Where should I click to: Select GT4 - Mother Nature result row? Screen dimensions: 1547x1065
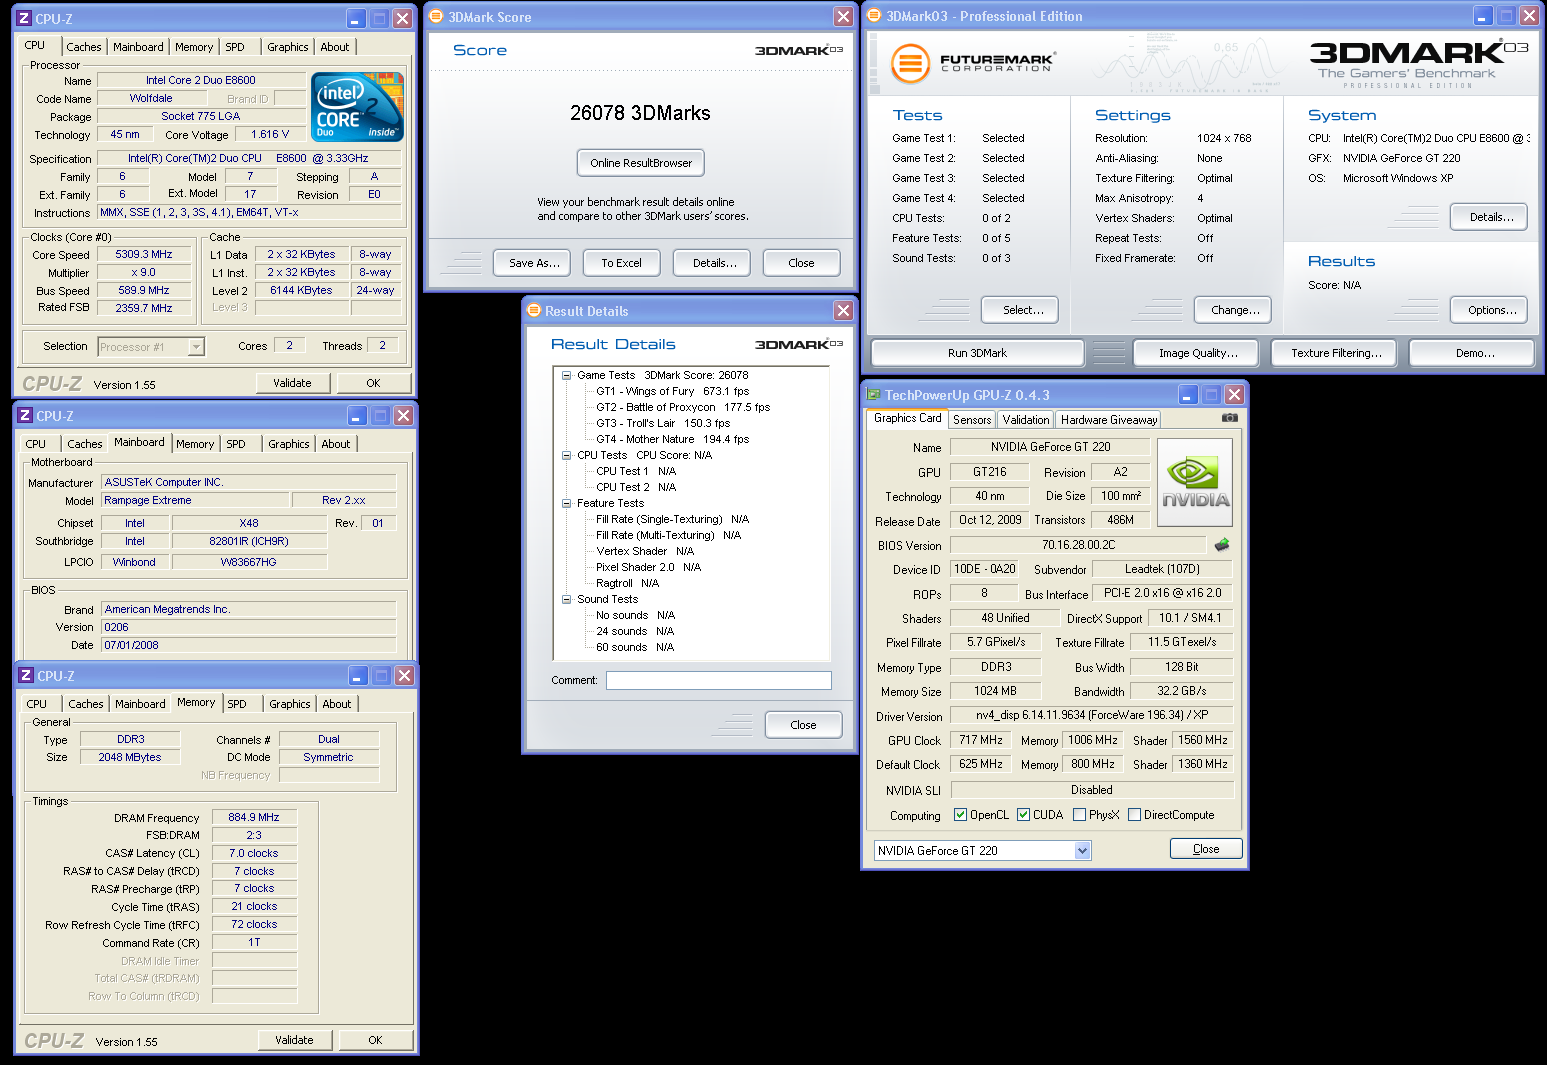672,440
